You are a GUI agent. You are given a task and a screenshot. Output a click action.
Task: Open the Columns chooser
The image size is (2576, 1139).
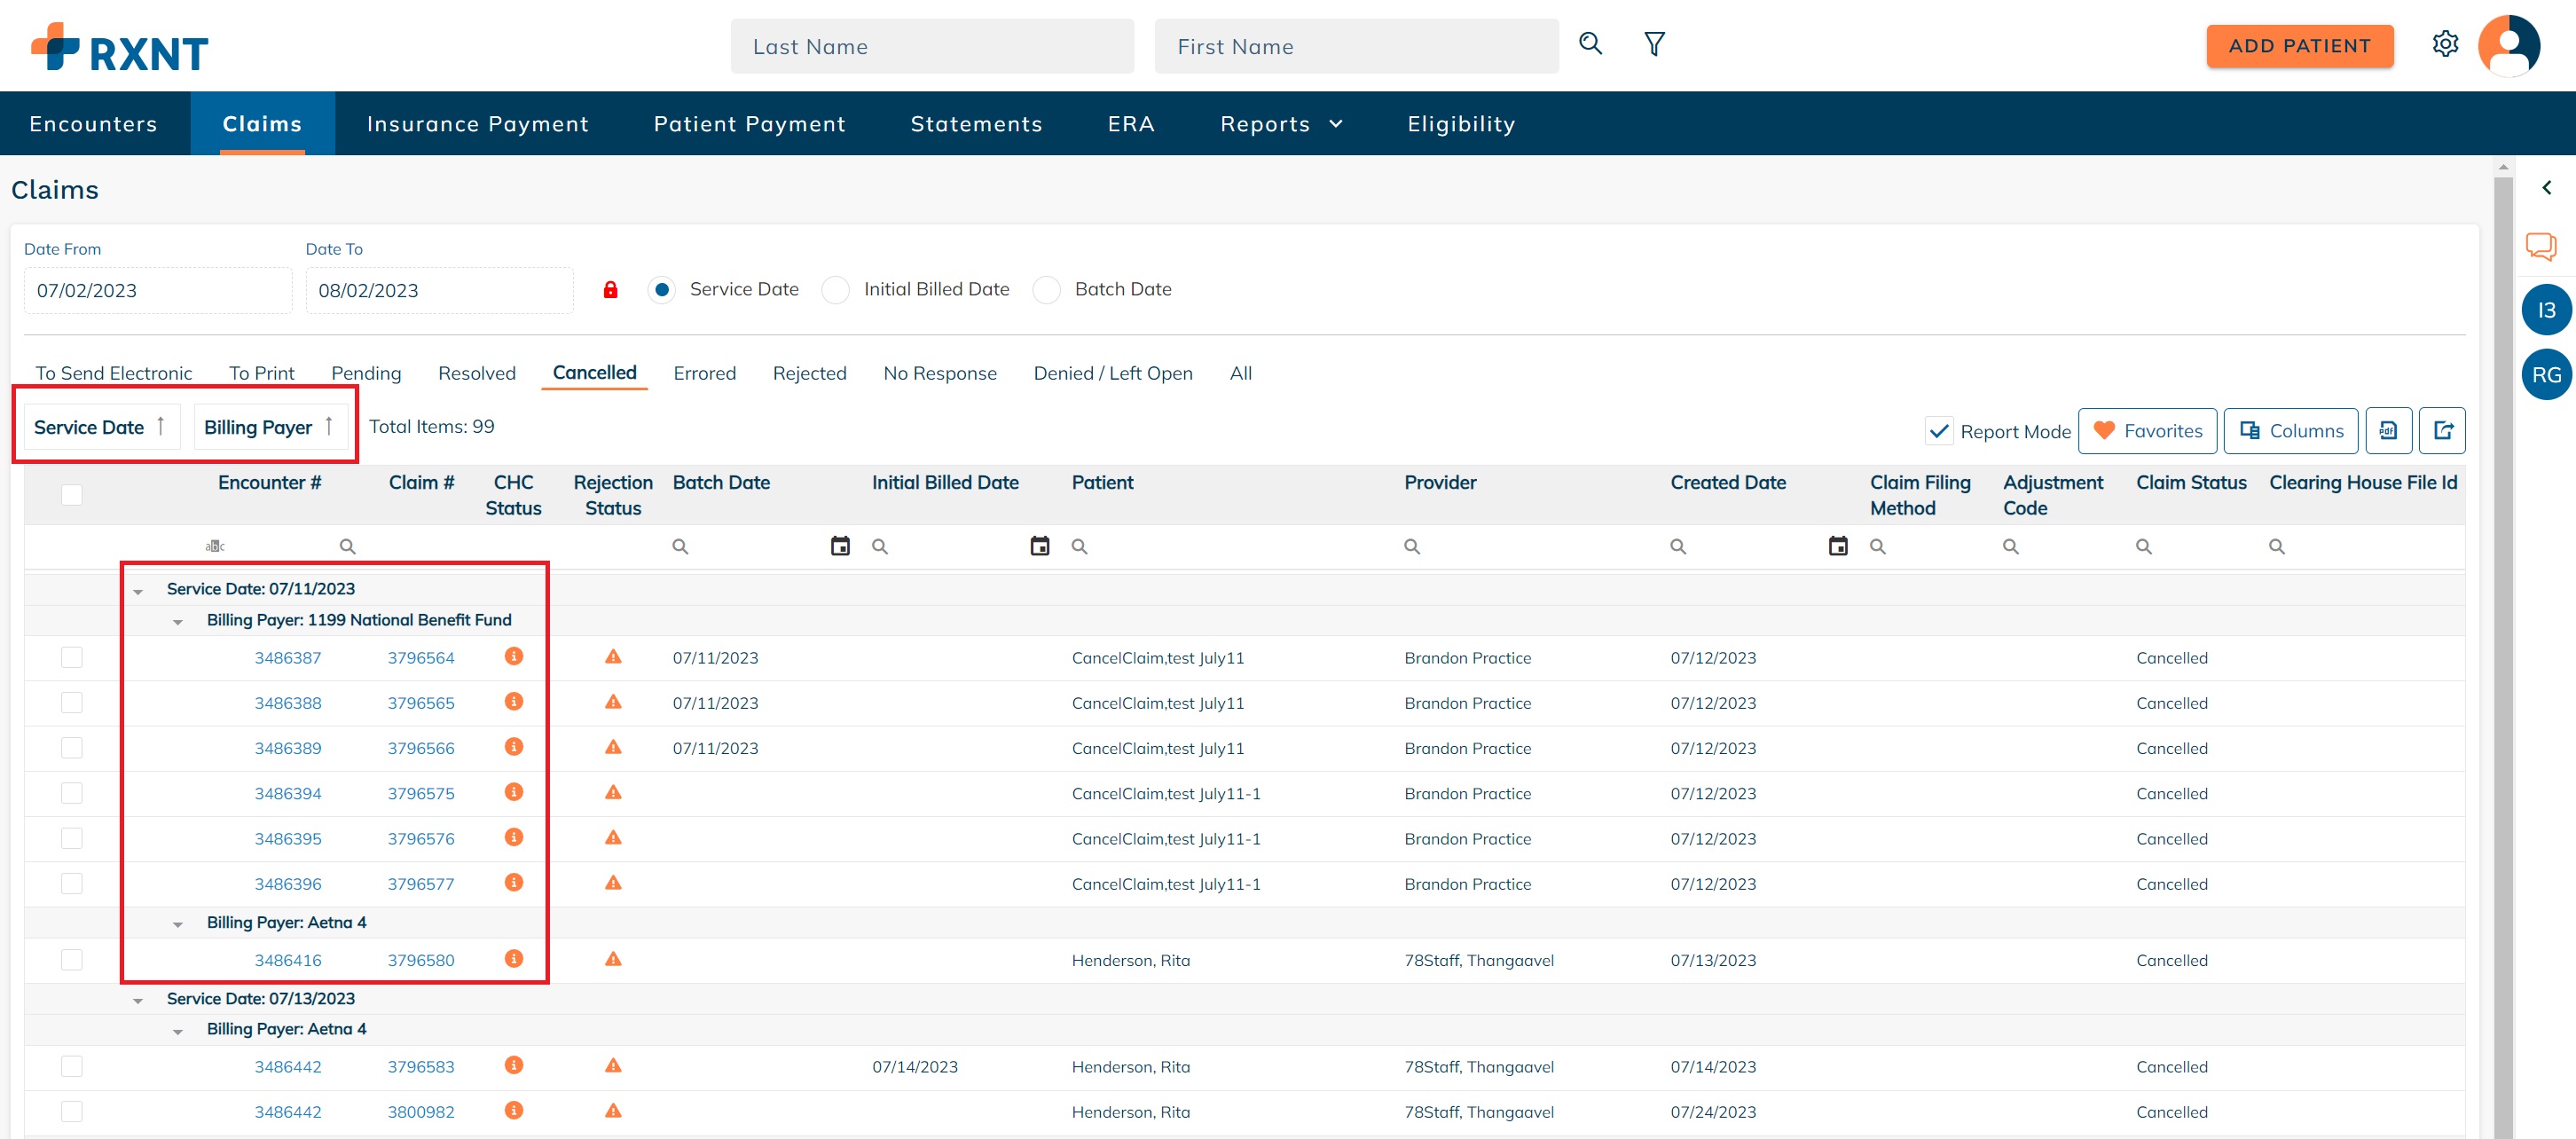pos(2290,431)
